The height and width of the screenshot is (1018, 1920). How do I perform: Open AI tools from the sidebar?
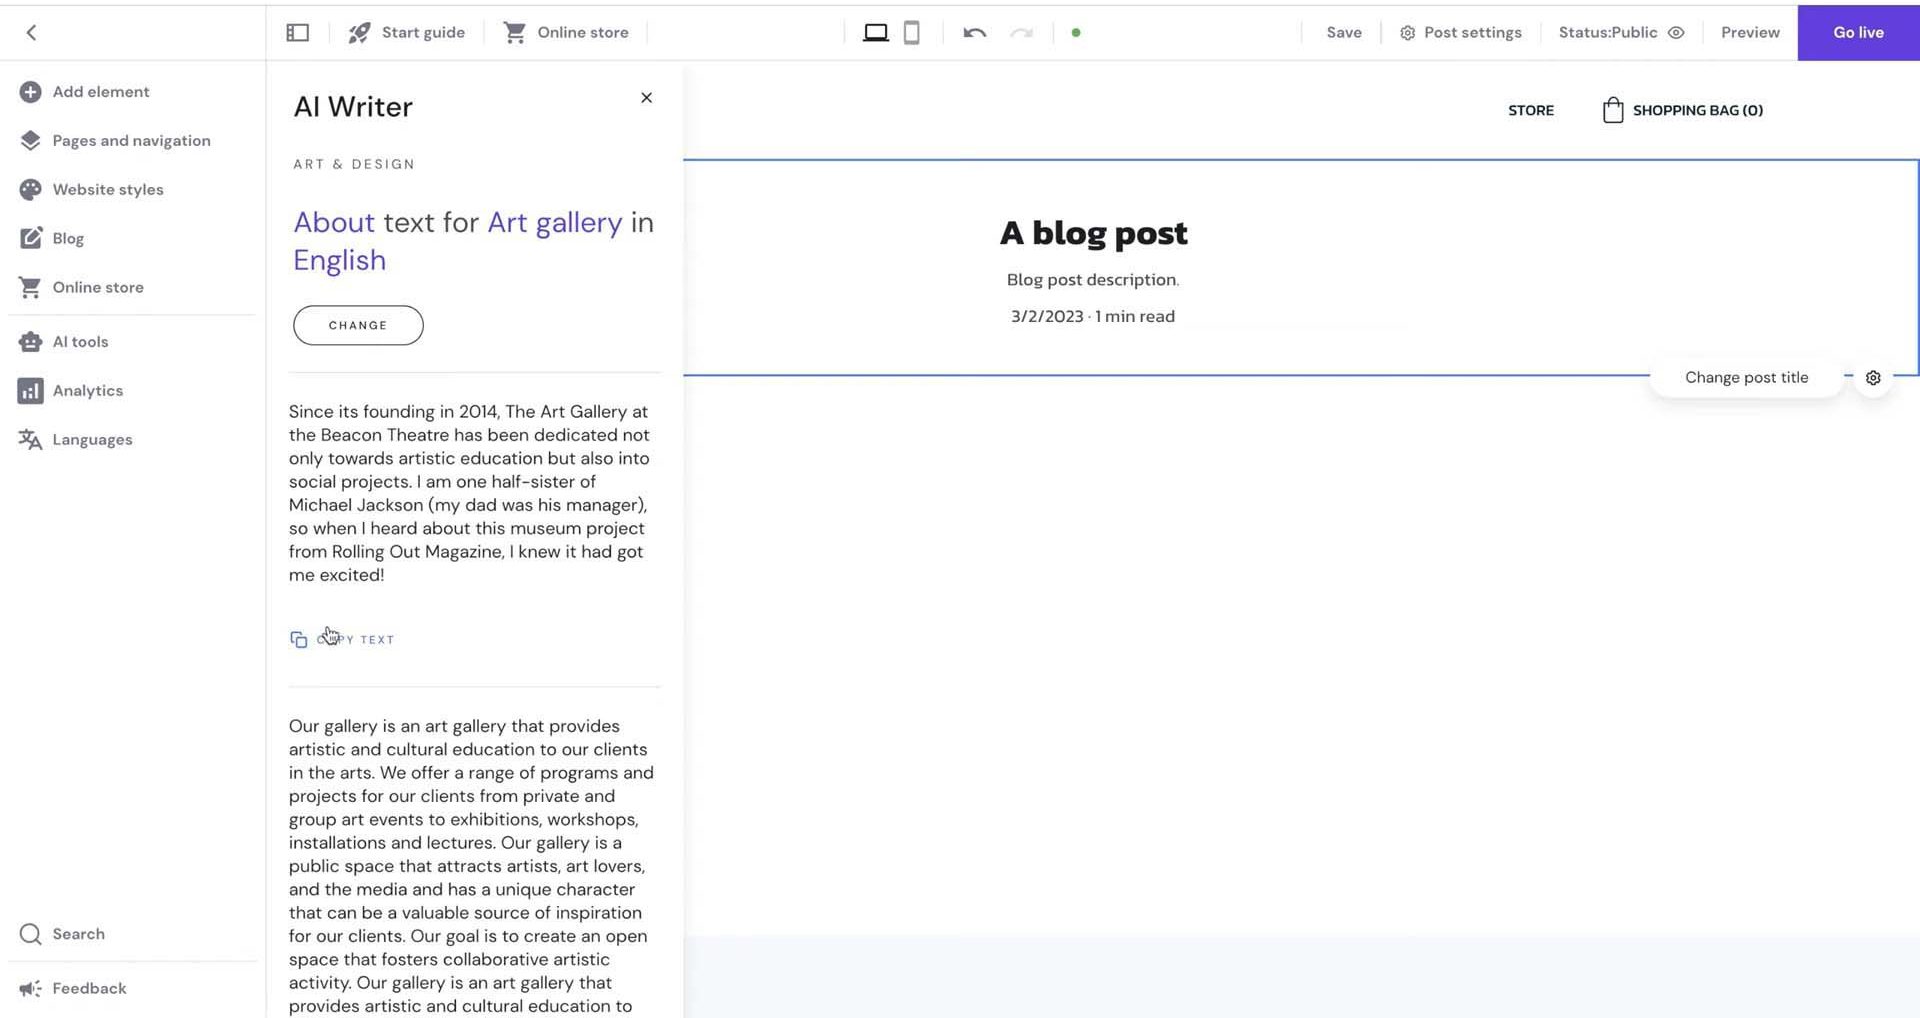click(80, 341)
